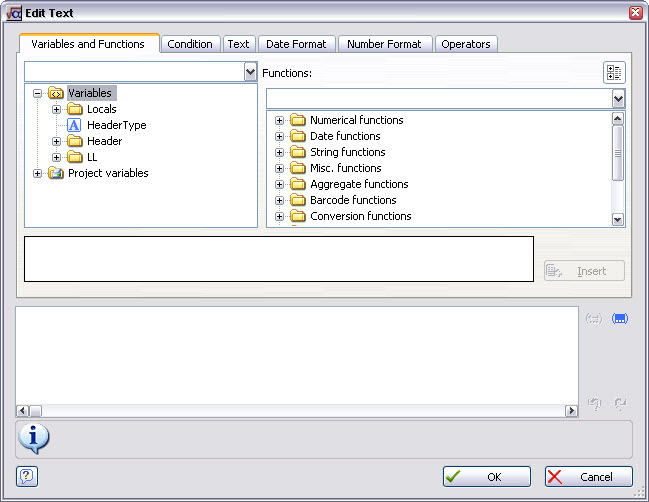Click the functions list scrollbar thumb
Screen dimensions: 649x502
point(618,153)
